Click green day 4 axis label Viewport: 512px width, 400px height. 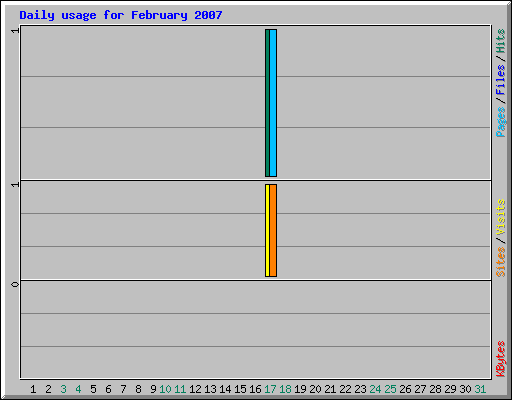(x=78, y=389)
